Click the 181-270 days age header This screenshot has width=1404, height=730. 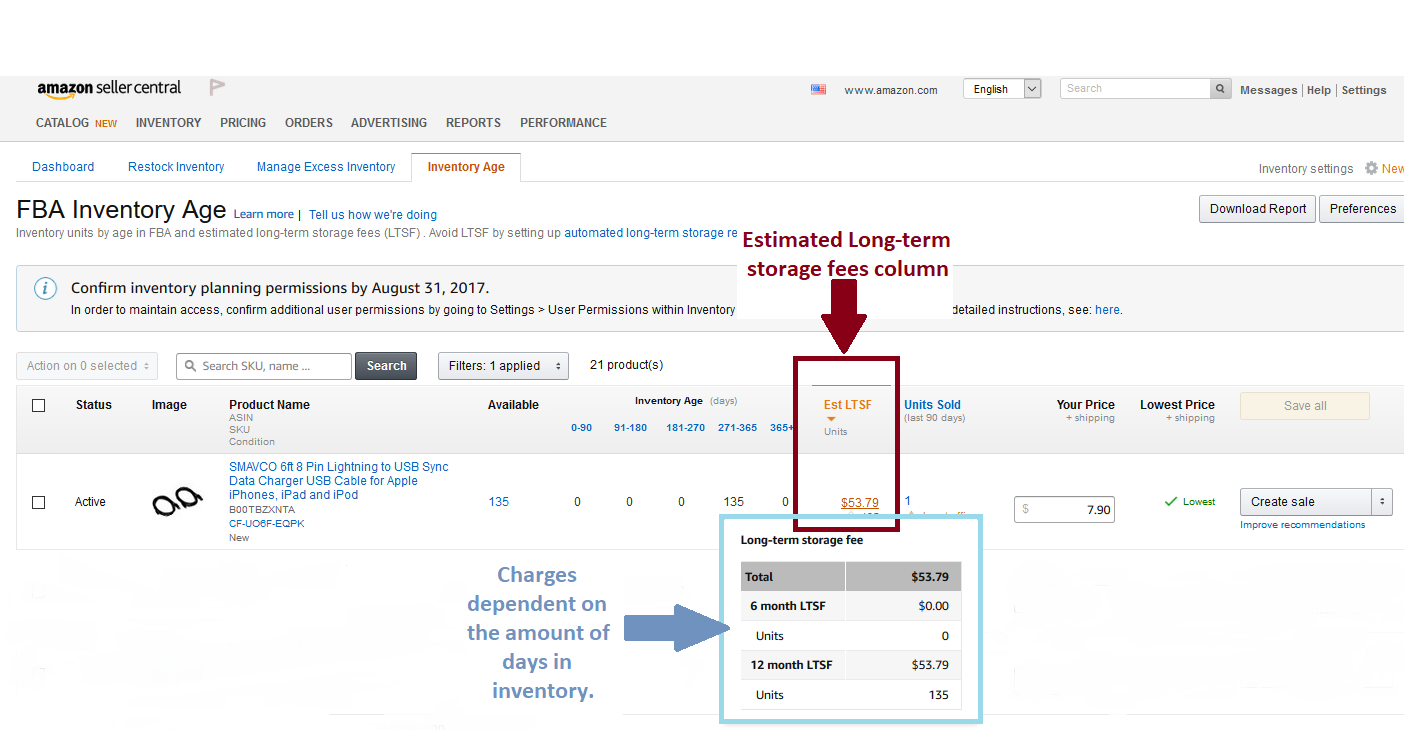coord(686,428)
